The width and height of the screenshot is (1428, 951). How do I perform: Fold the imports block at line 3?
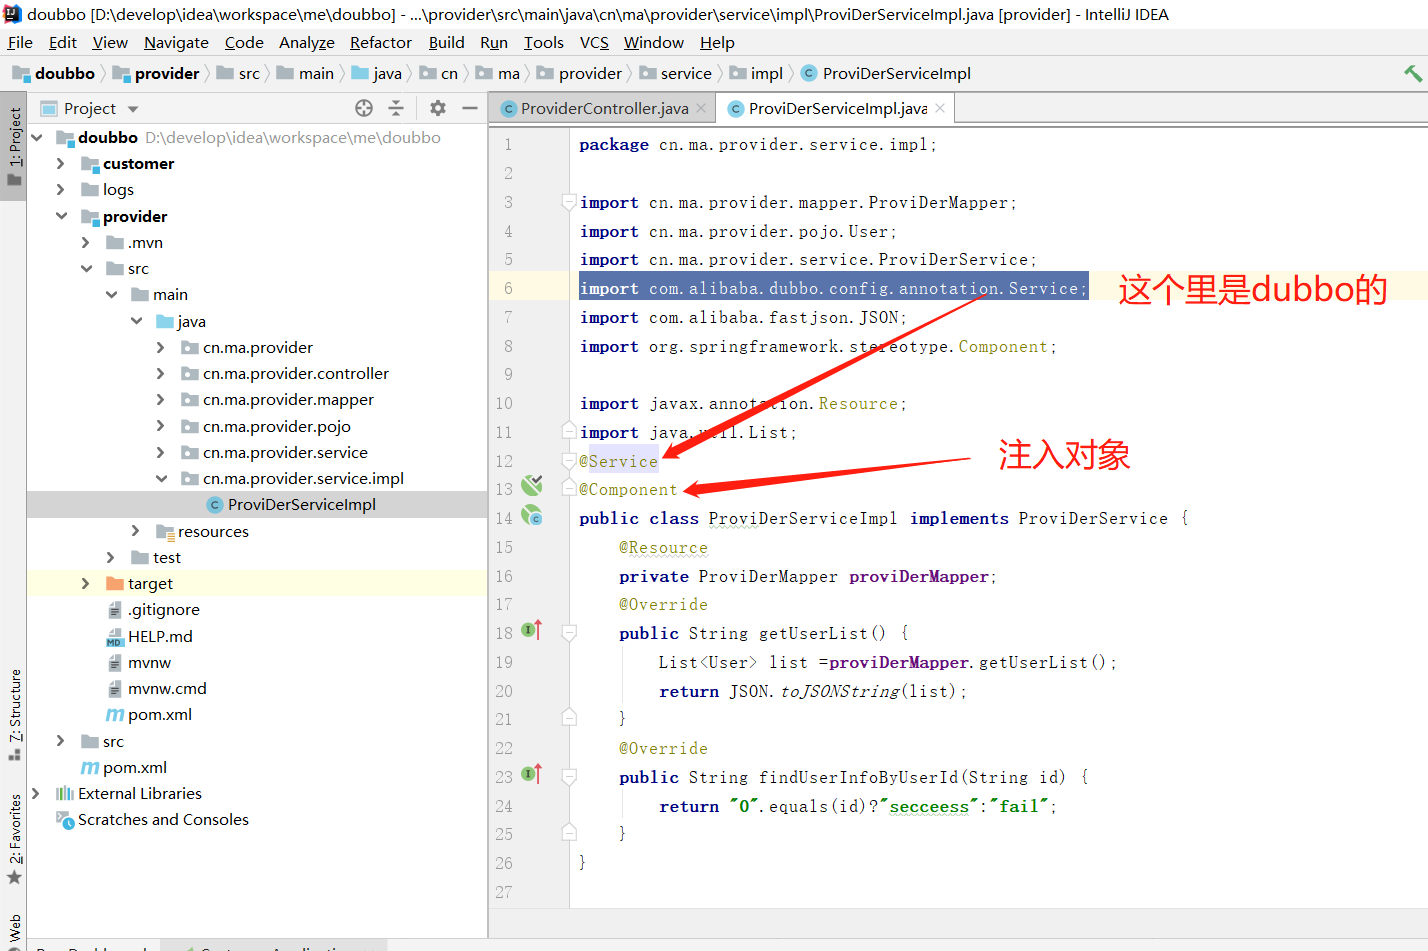tap(569, 202)
